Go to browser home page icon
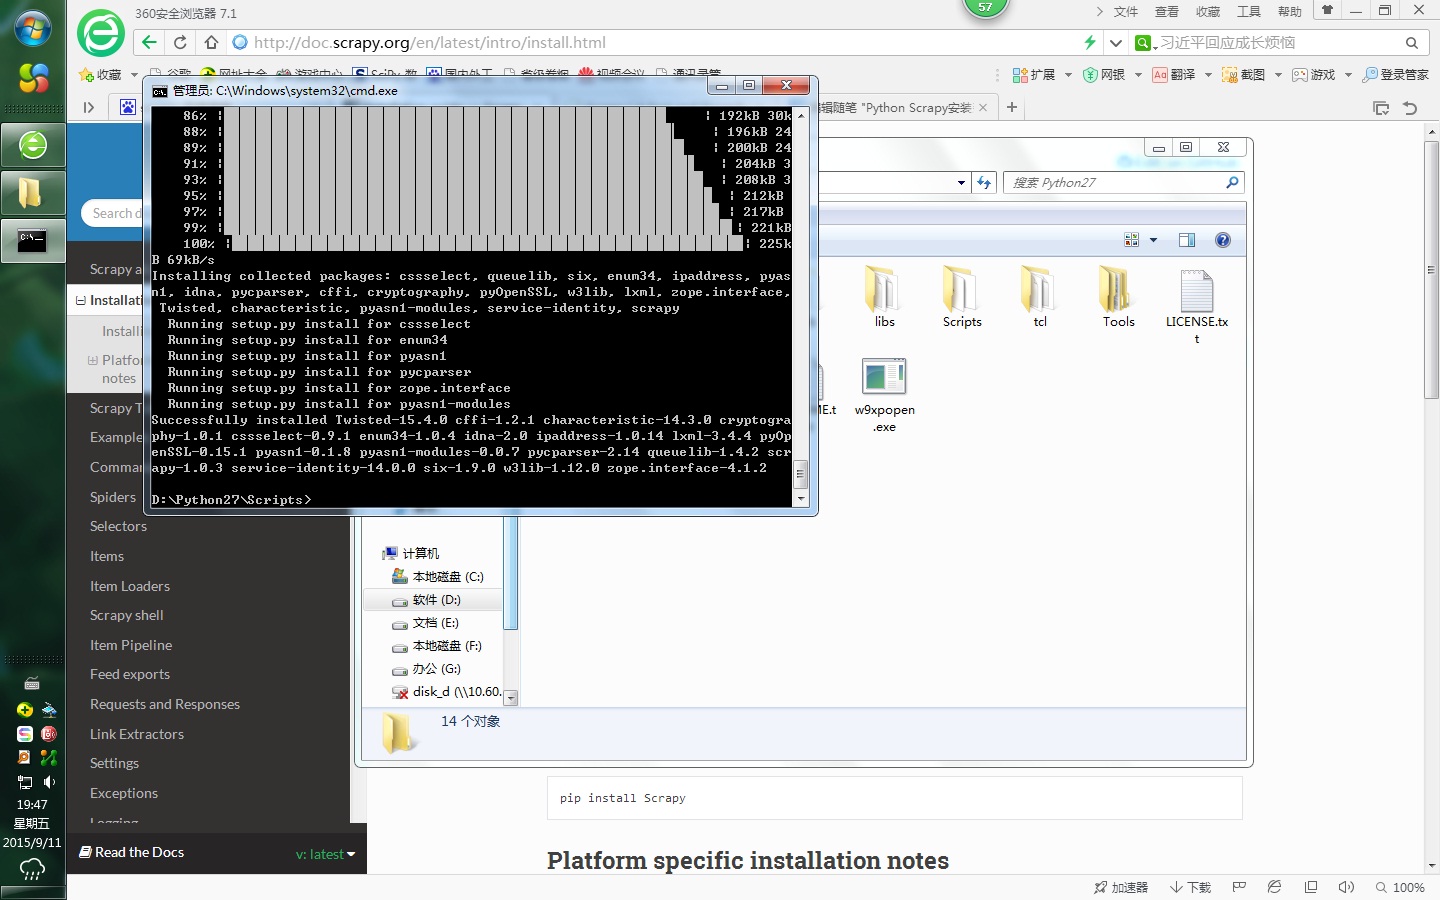Screen dimensions: 1440x900 [211, 42]
